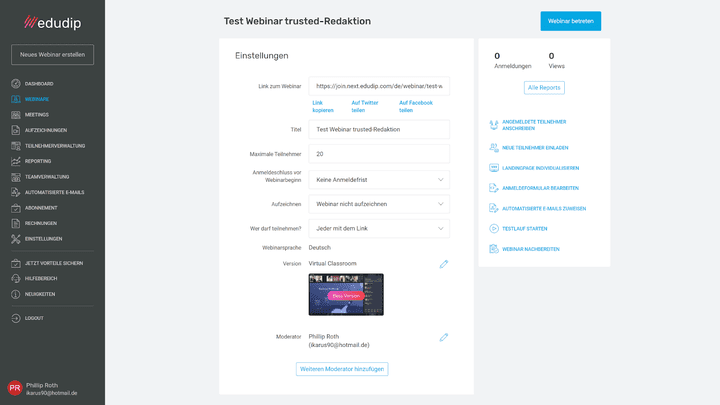Expand the Aufzeichnen dropdown
The height and width of the screenshot is (405, 720).
379,204
